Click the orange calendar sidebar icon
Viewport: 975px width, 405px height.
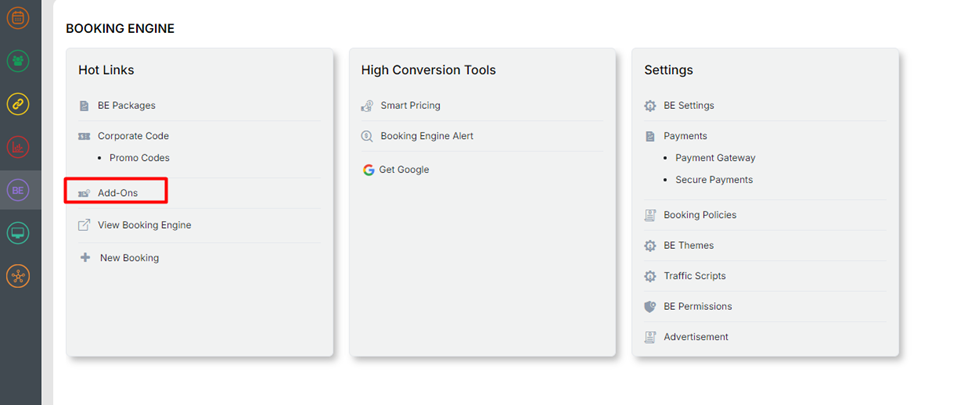click(18, 17)
